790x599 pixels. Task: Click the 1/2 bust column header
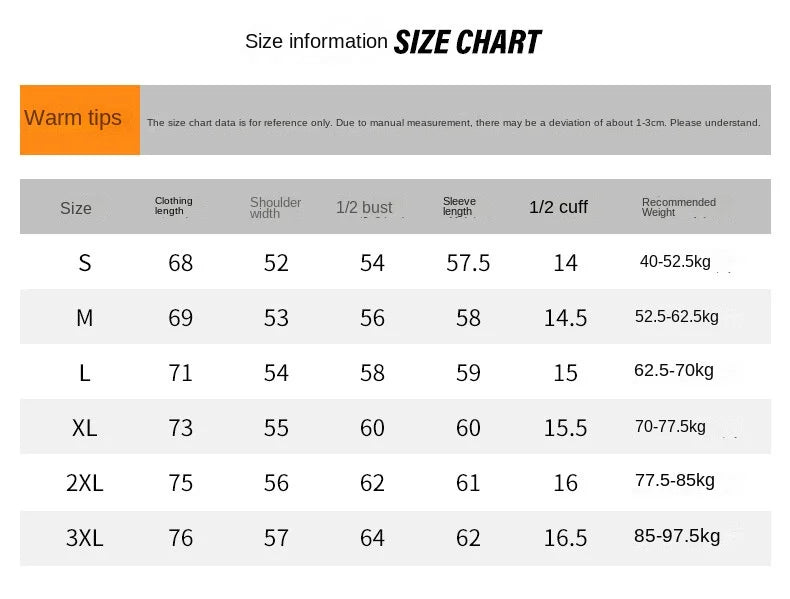click(364, 208)
